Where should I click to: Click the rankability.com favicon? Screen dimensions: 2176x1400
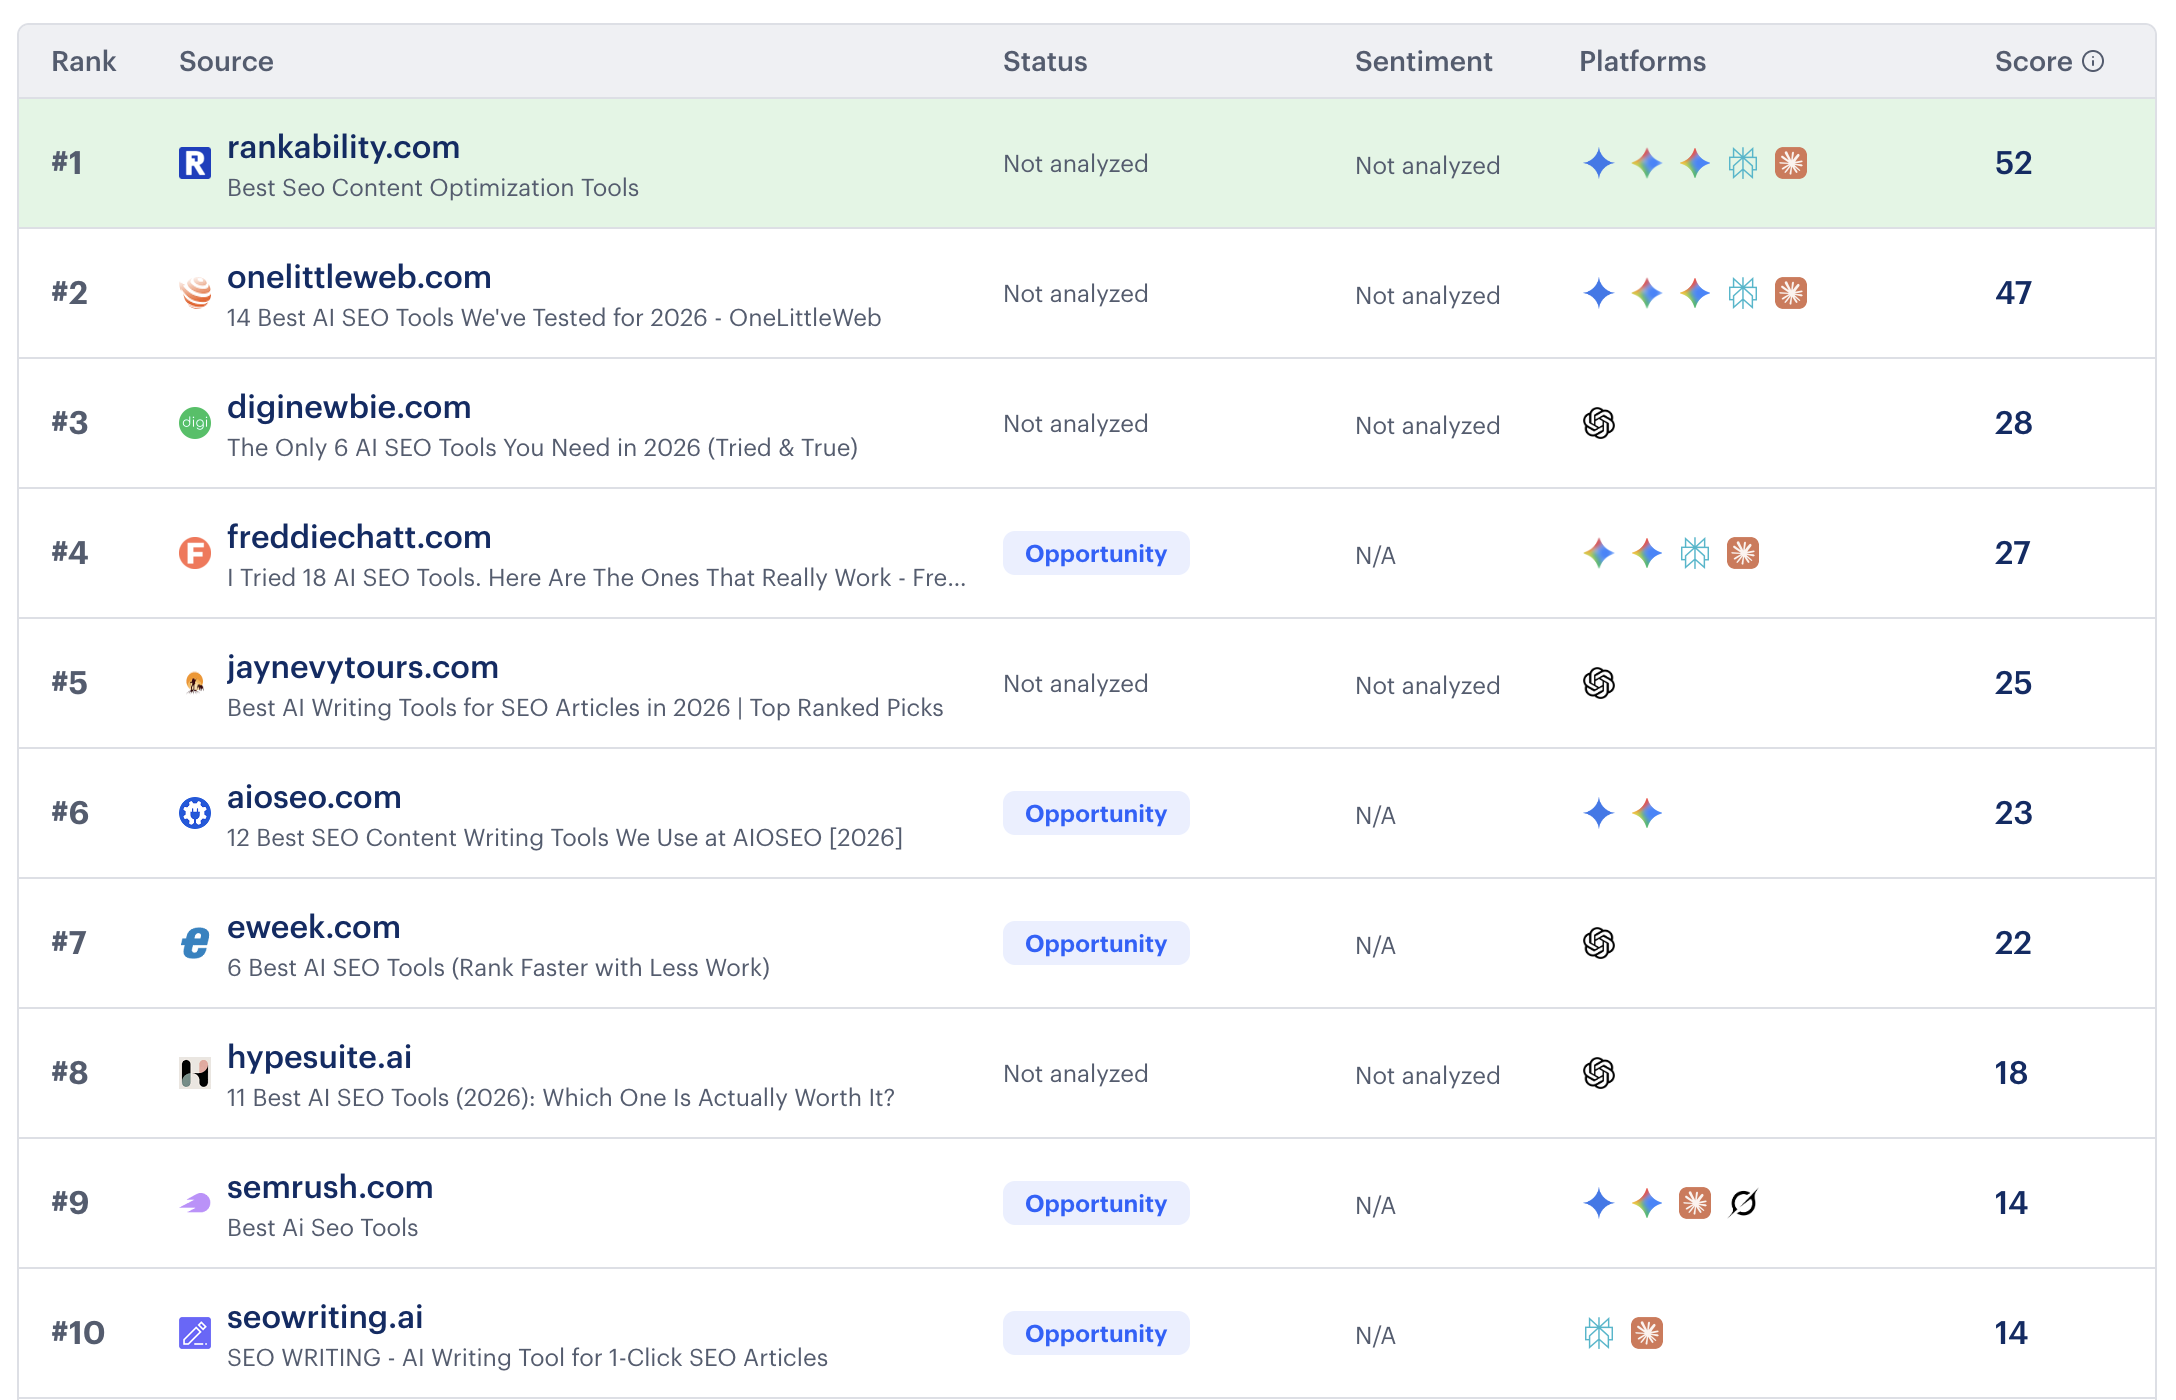coord(195,163)
